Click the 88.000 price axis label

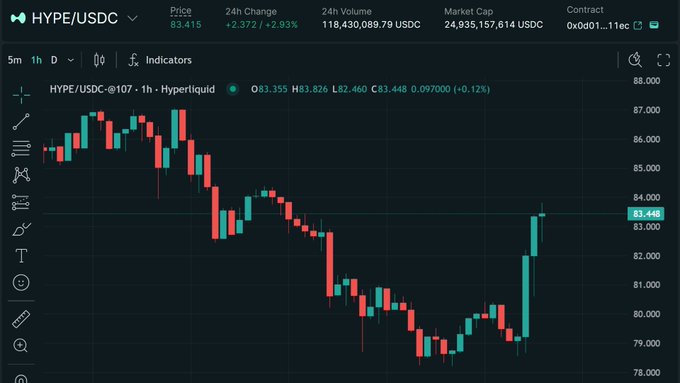point(646,81)
